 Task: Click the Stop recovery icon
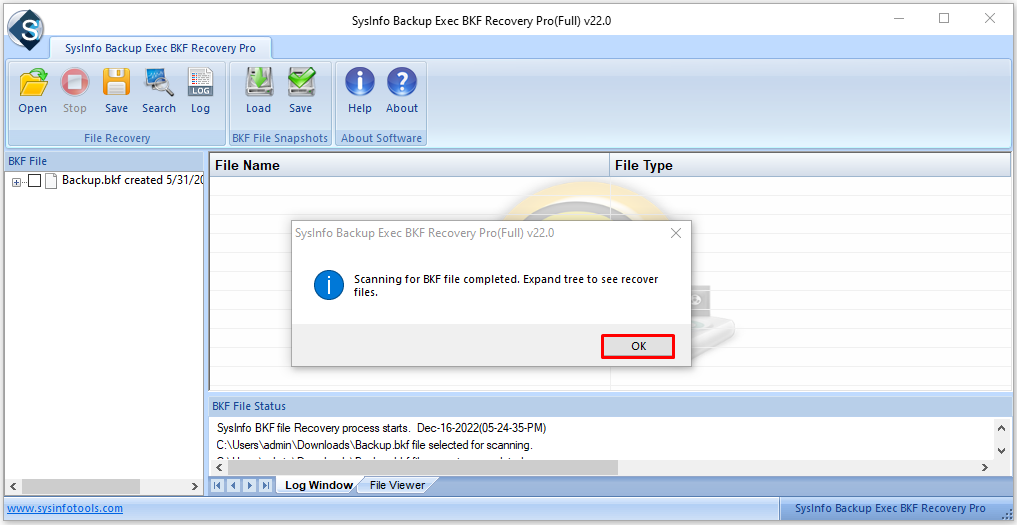coord(75,92)
